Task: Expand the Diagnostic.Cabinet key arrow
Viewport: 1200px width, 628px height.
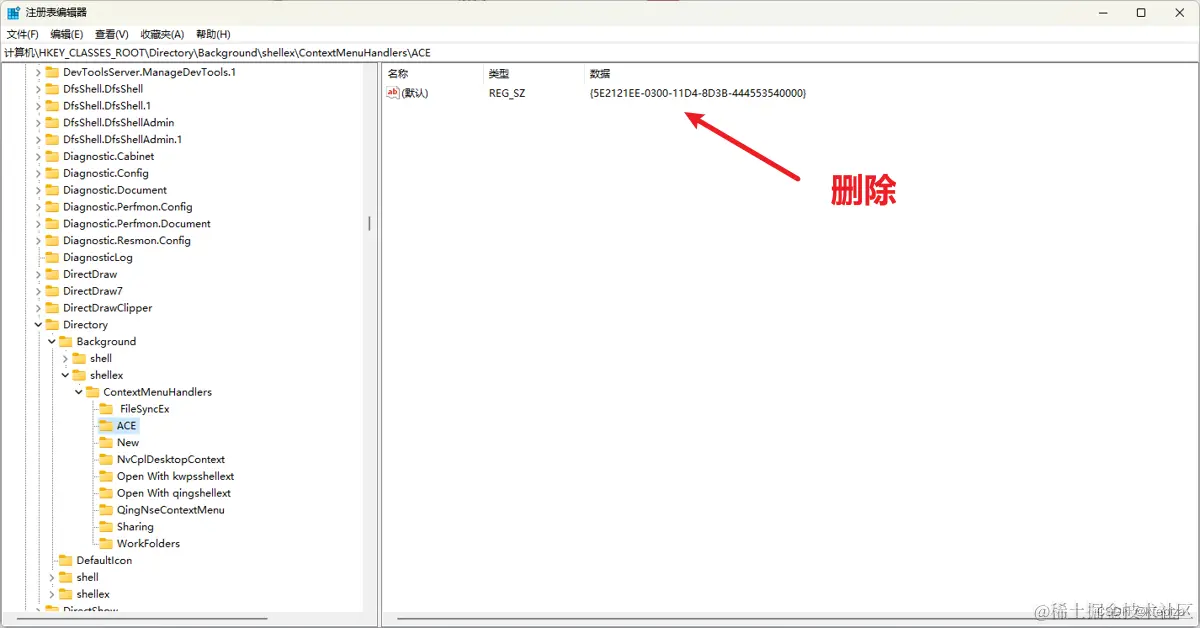Action: (39, 156)
